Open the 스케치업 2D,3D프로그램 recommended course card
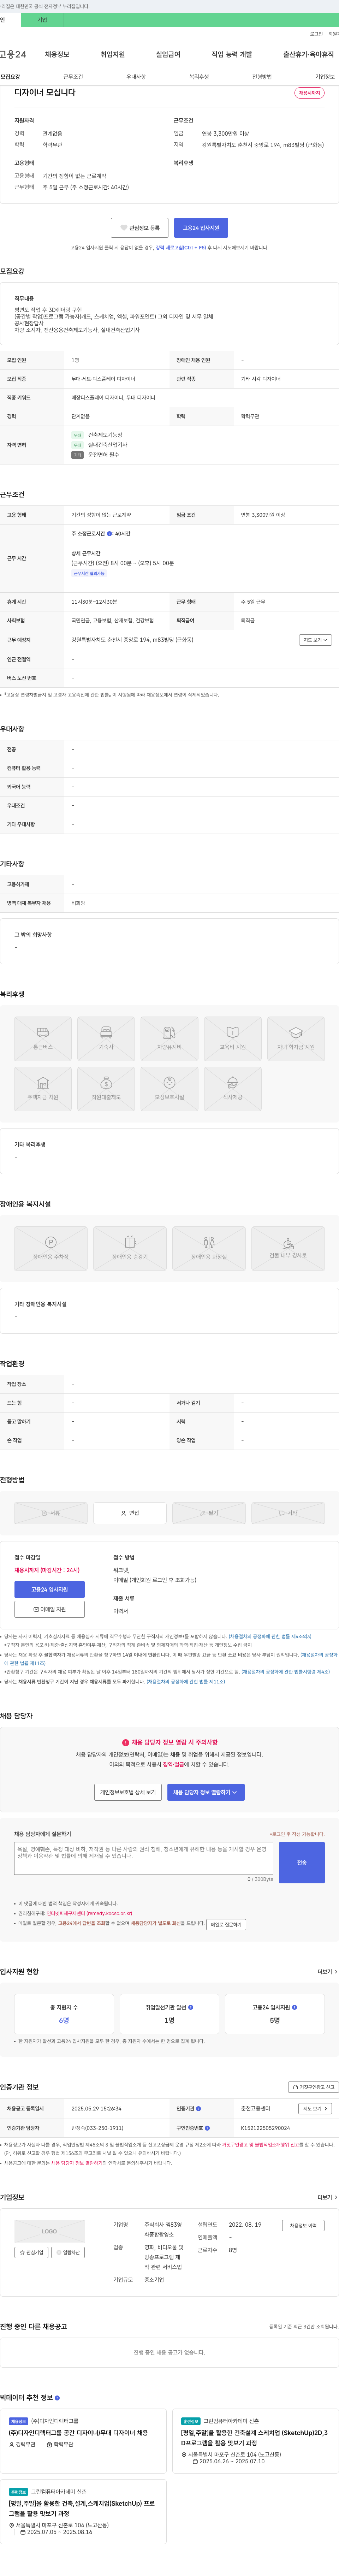This screenshot has width=339, height=2576. pyautogui.click(x=255, y=2438)
